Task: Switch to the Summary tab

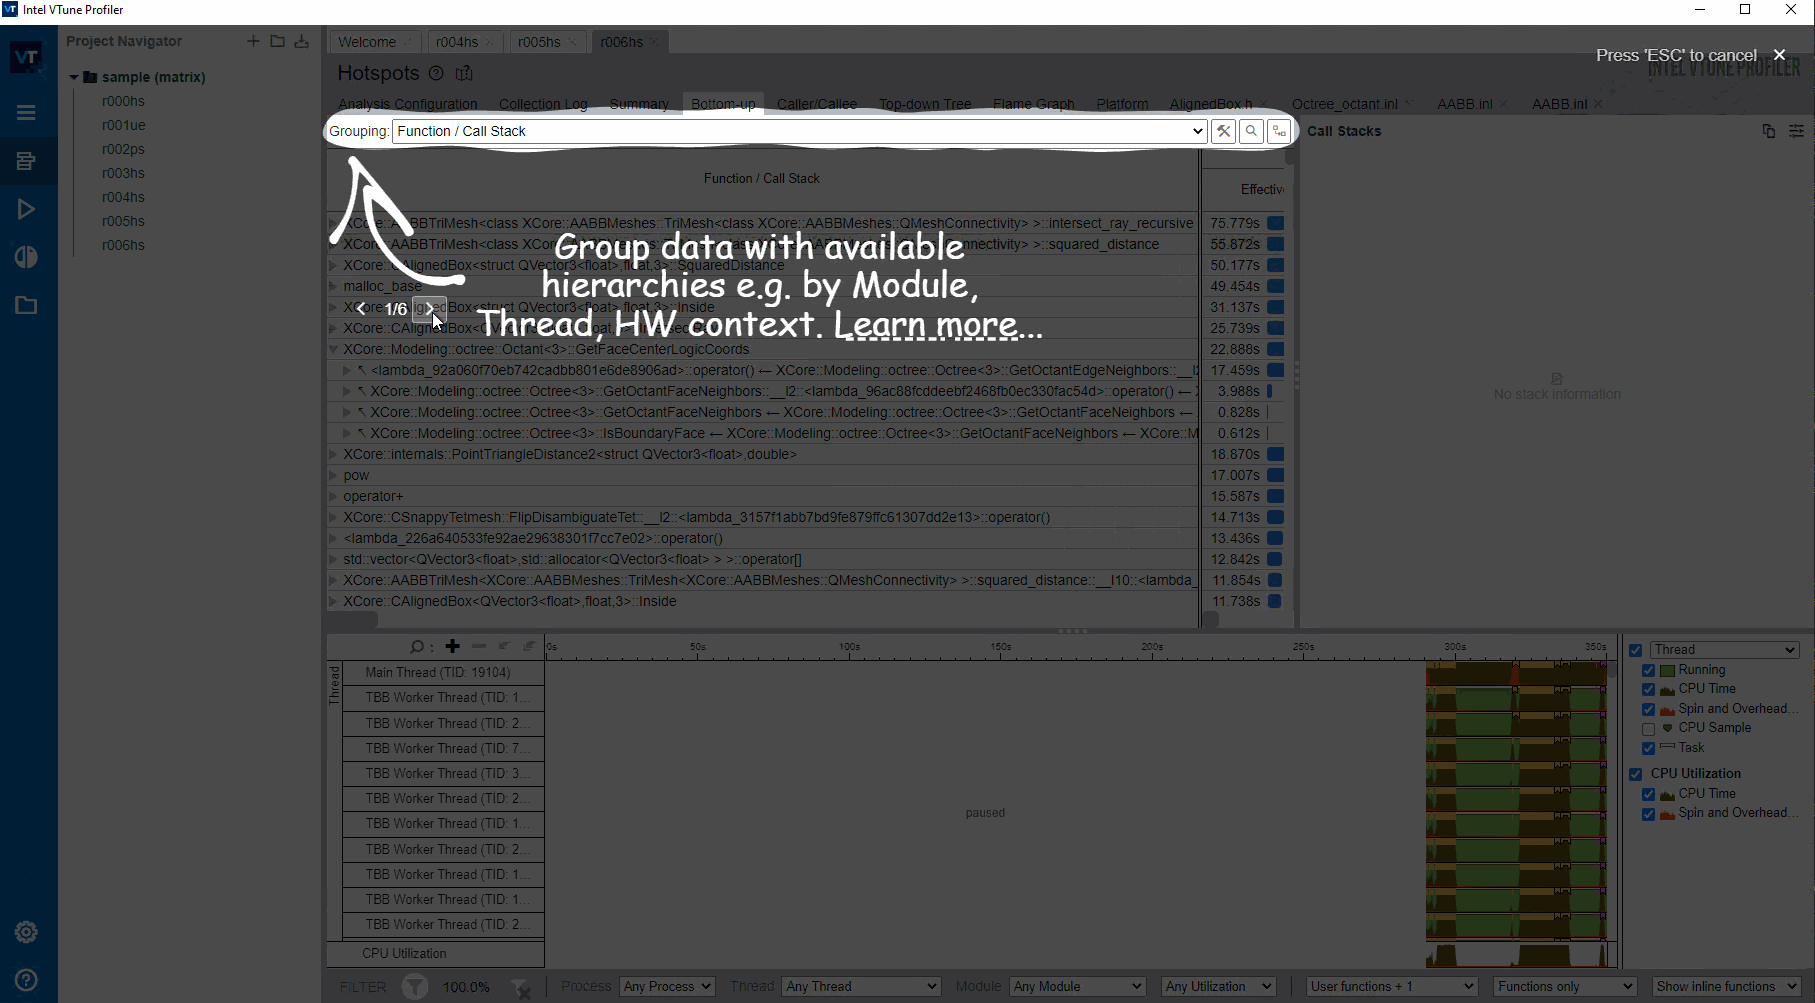Action: click(x=639, y=104)
